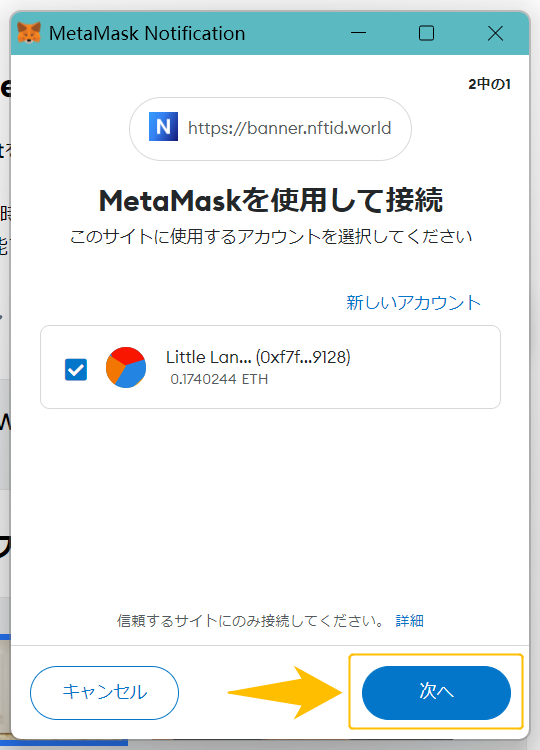Uncheck the Little Lan account checkbox
The height and width of the screenshot is (750, 540).
coord(76,369)
